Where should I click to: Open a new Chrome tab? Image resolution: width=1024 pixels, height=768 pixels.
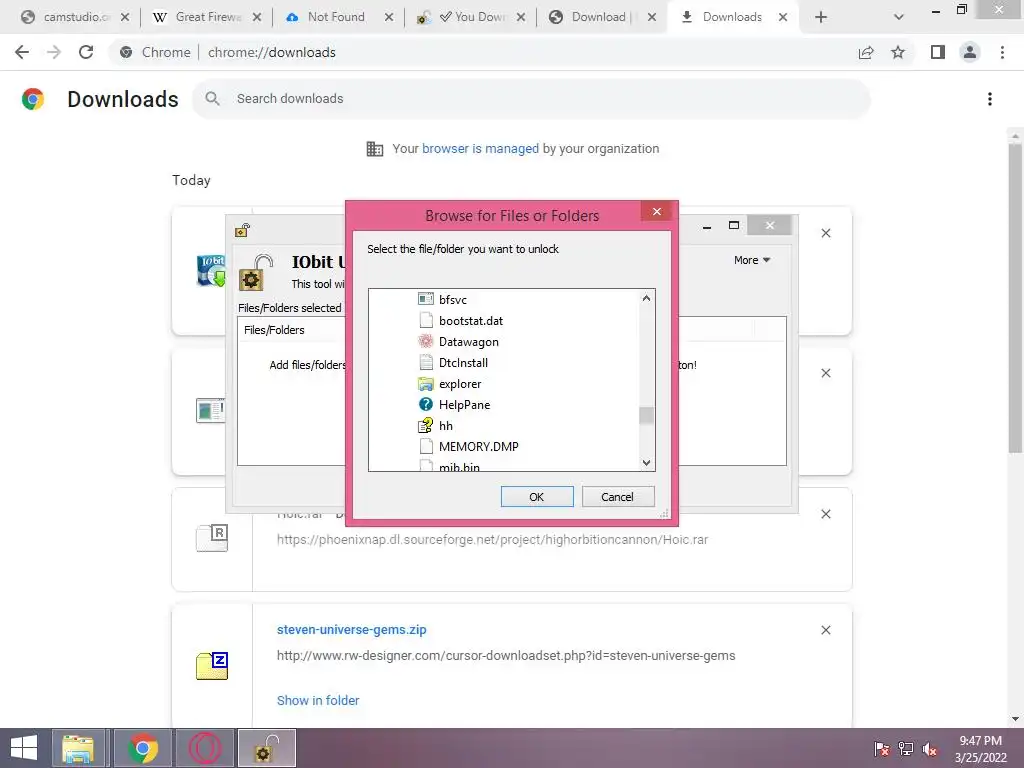(x=821, y=17)
